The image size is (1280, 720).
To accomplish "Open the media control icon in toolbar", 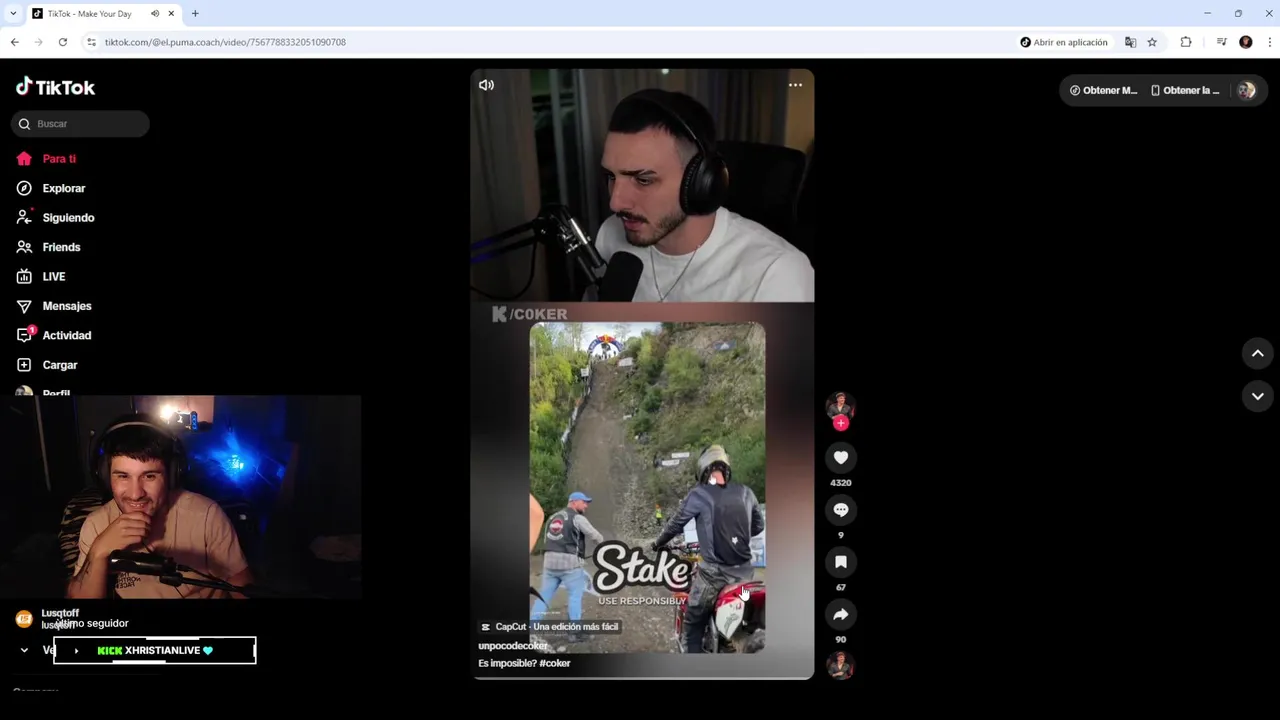I will point(1221,42).
